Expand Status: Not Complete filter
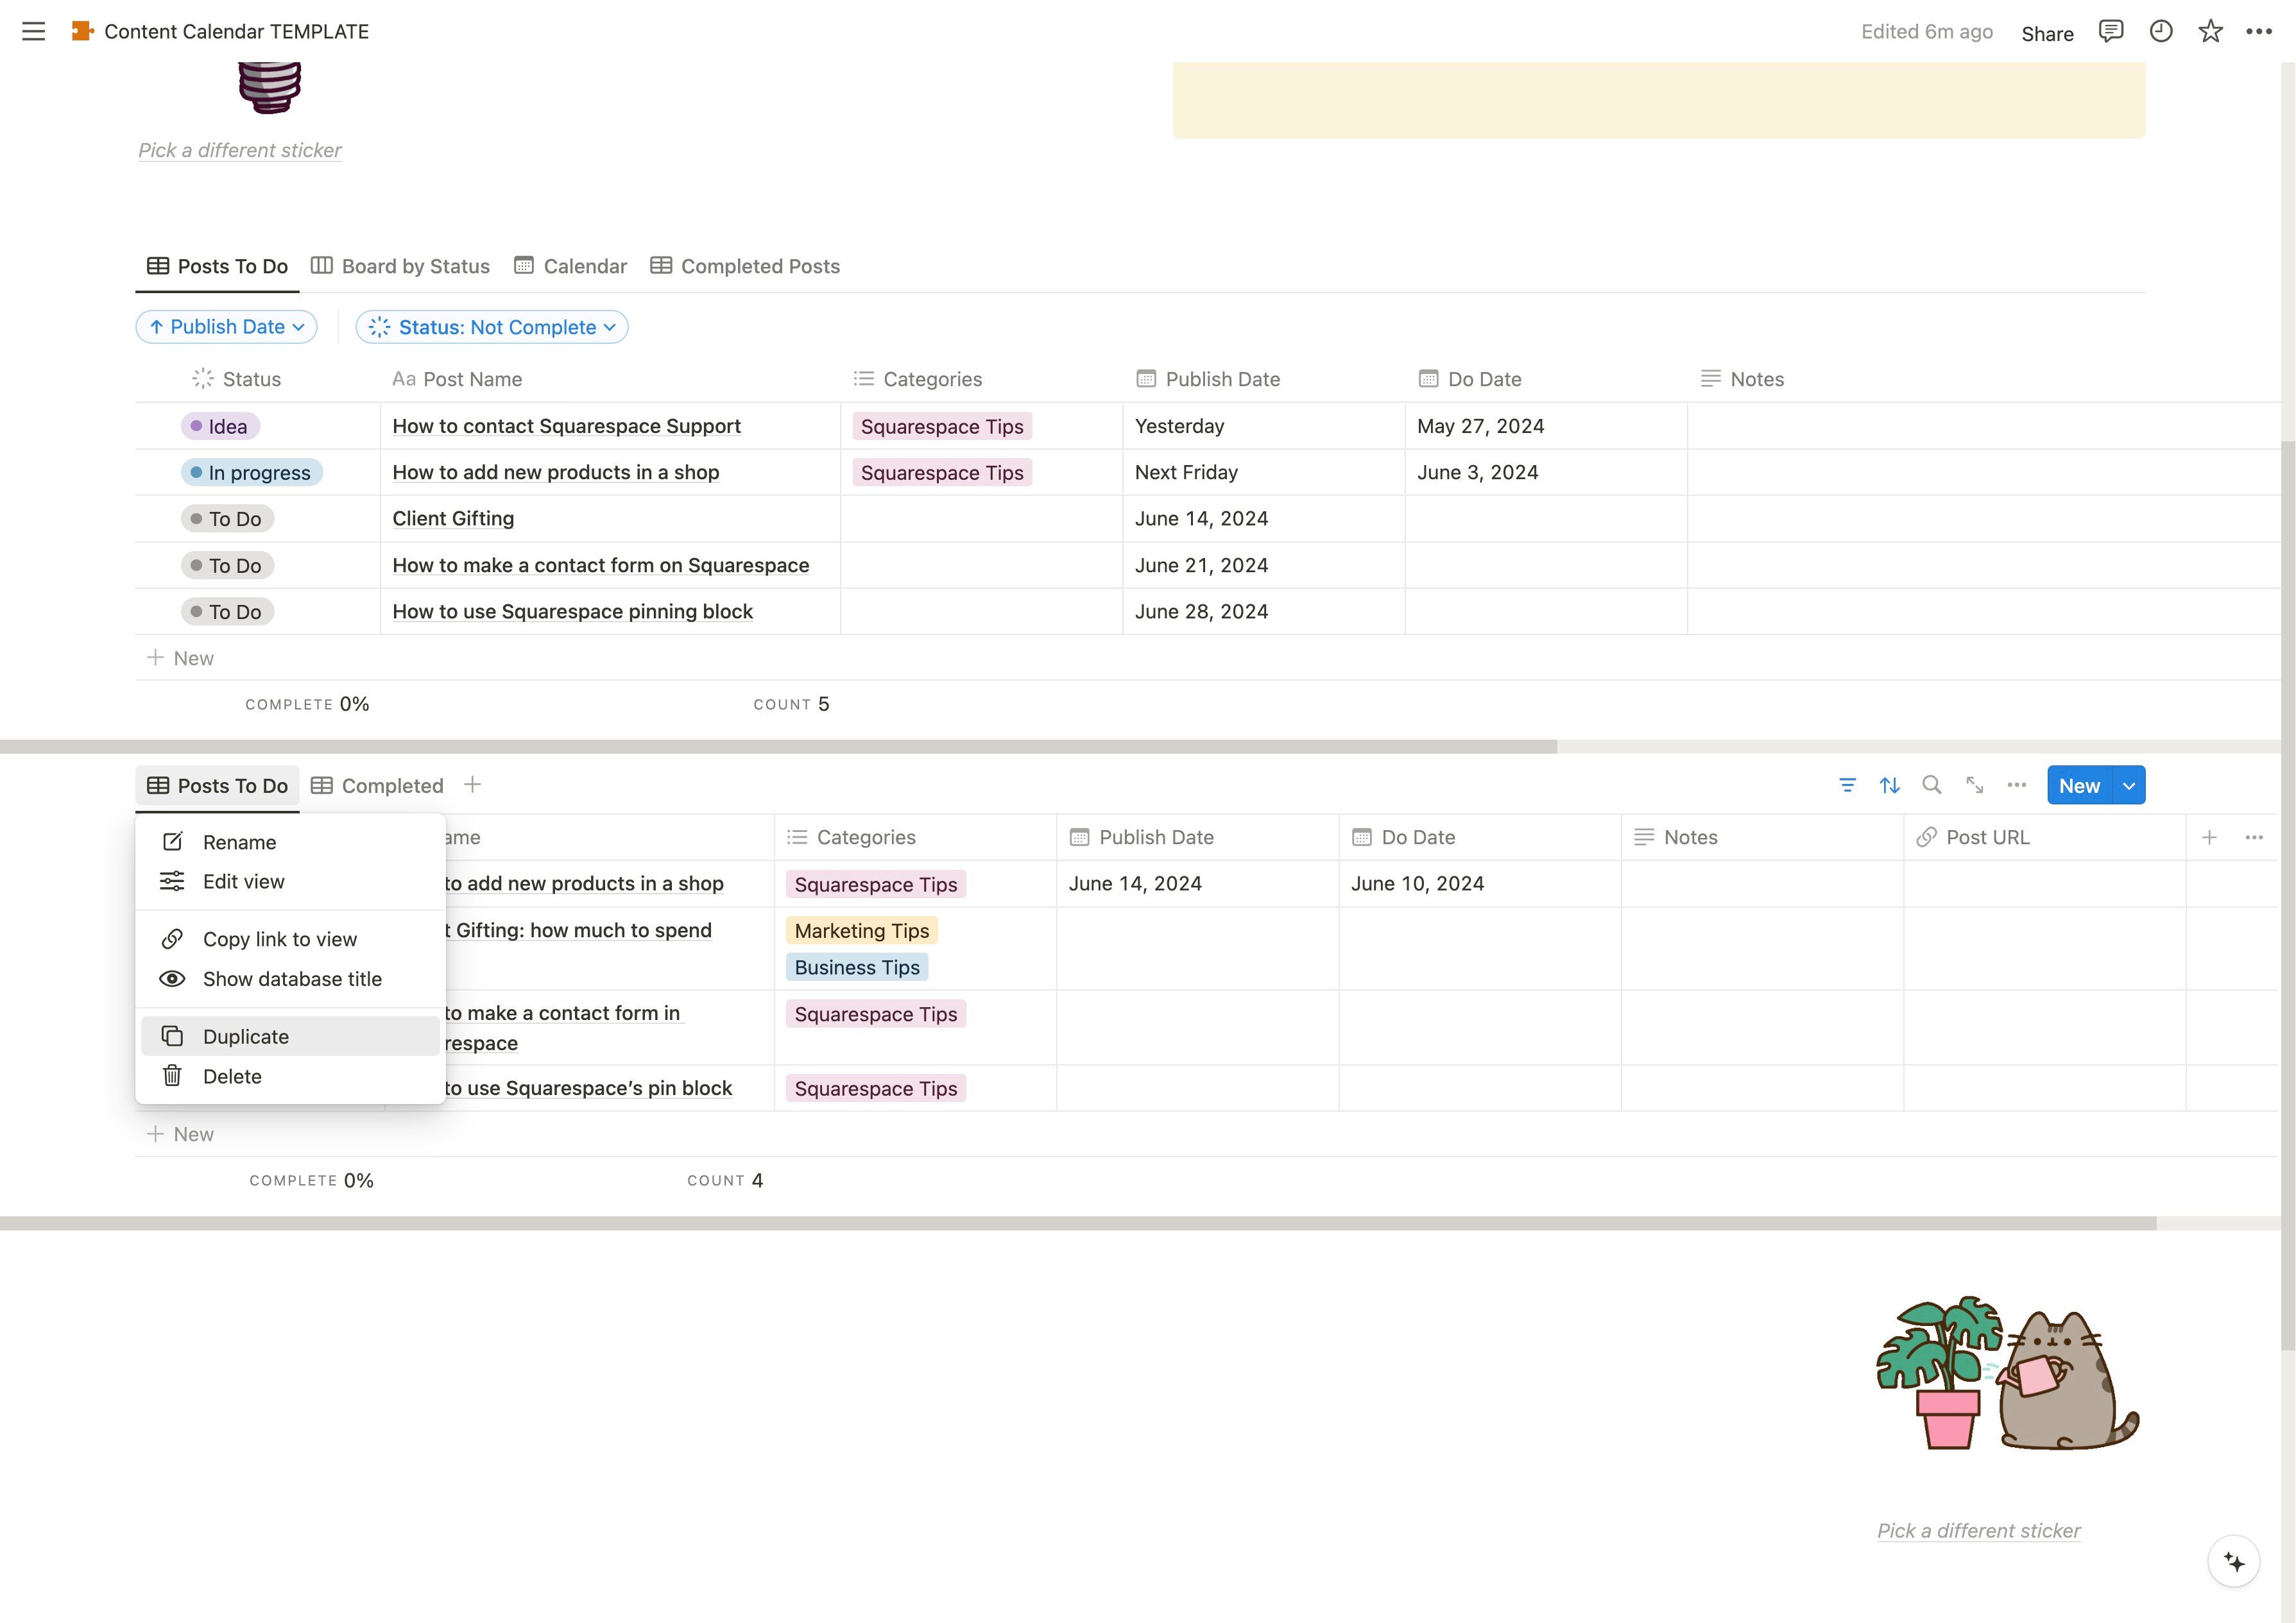This screenshot has height=1623, width=2296. coord(492,327)
